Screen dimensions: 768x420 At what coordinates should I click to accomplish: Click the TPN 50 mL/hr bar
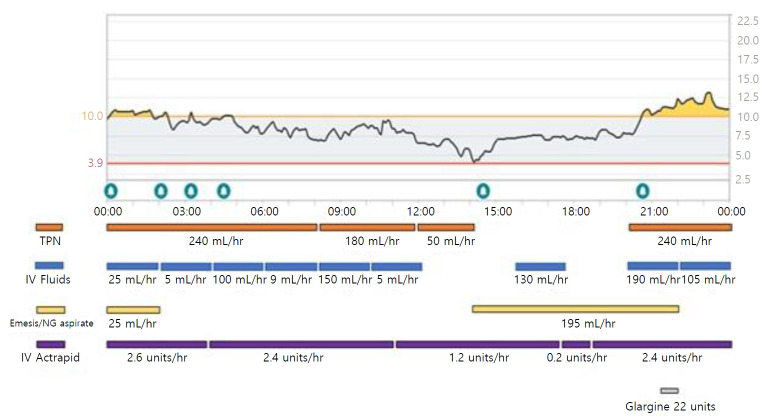pyautogui.click(x=446, y=227)
